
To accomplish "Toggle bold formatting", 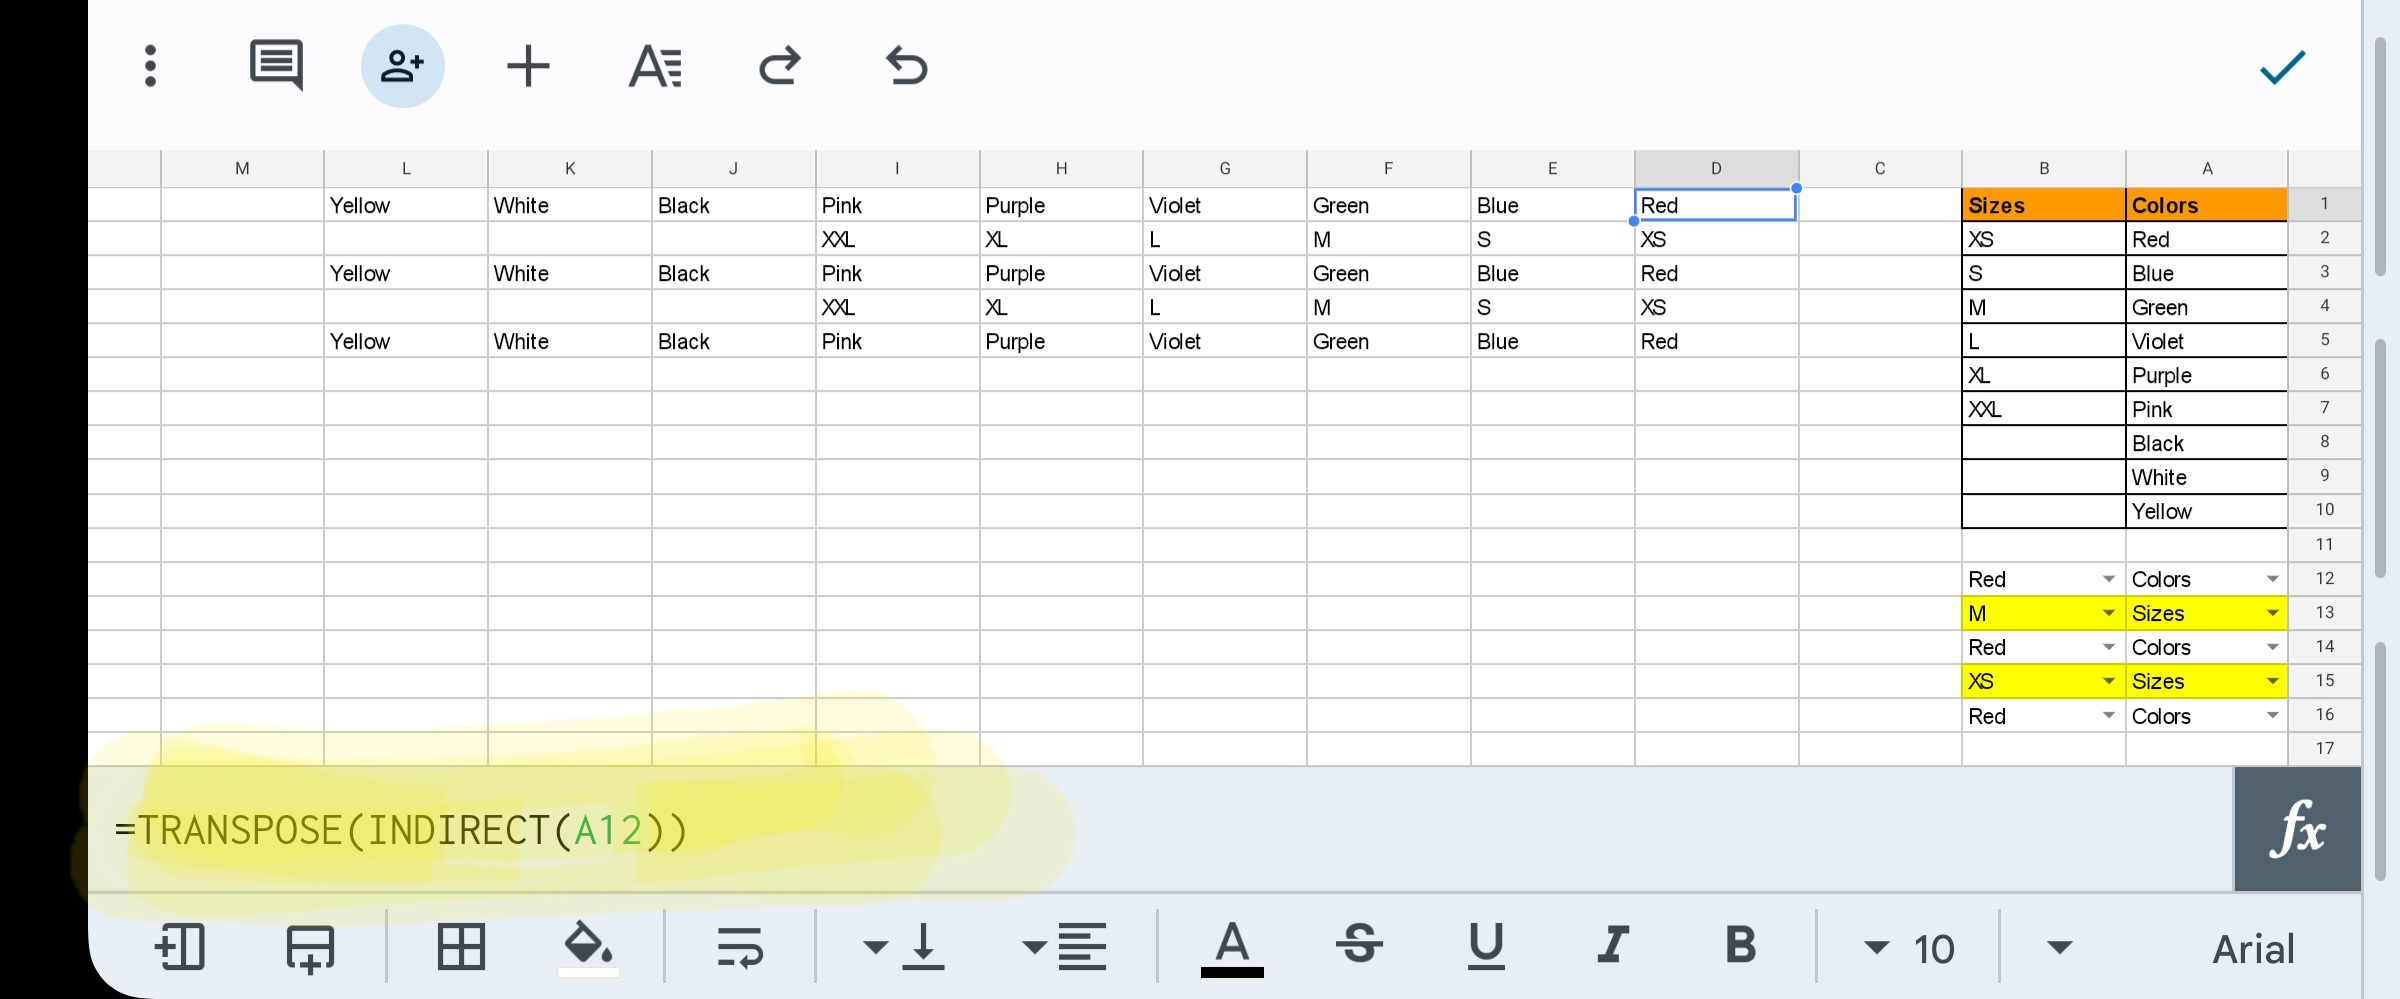I will [1740, 947].
